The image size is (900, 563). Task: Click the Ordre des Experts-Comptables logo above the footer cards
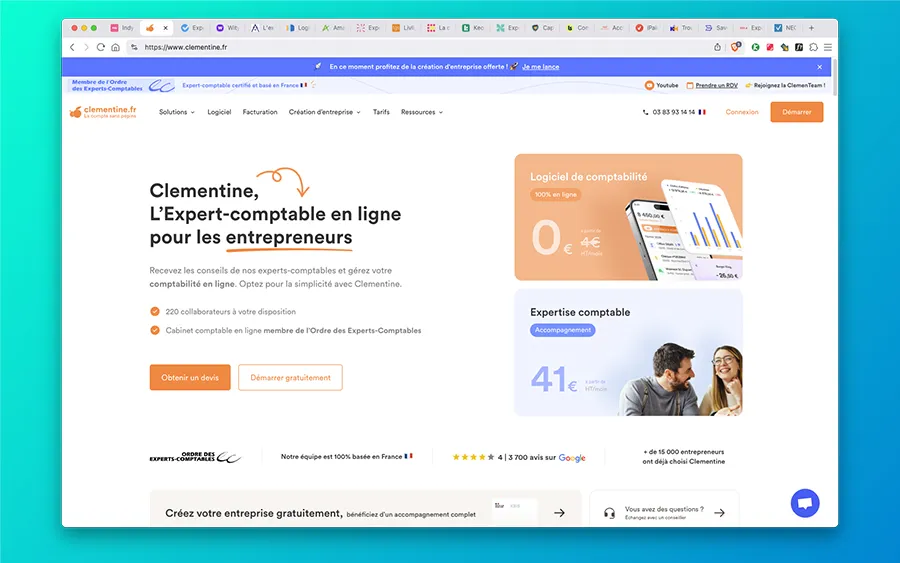pyautogui.click(x=196, y=457)
